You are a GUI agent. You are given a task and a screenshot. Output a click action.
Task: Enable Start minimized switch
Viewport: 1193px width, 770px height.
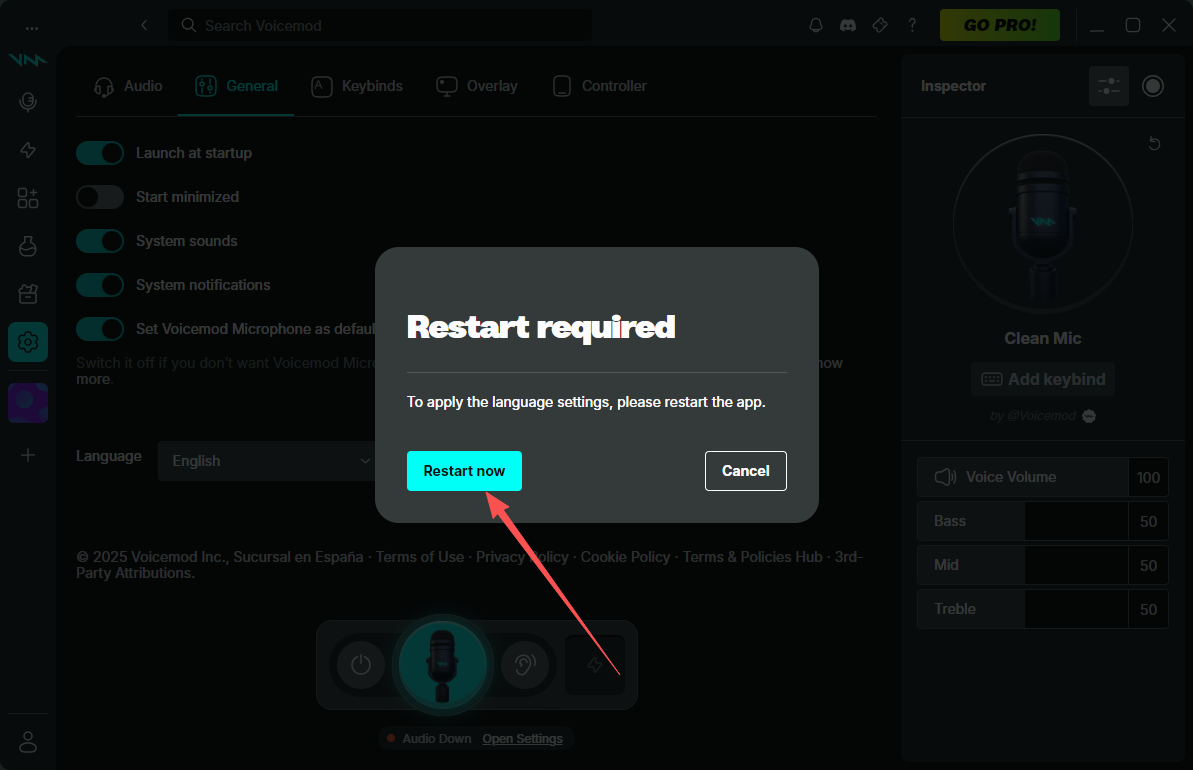(x=100, y=197)
